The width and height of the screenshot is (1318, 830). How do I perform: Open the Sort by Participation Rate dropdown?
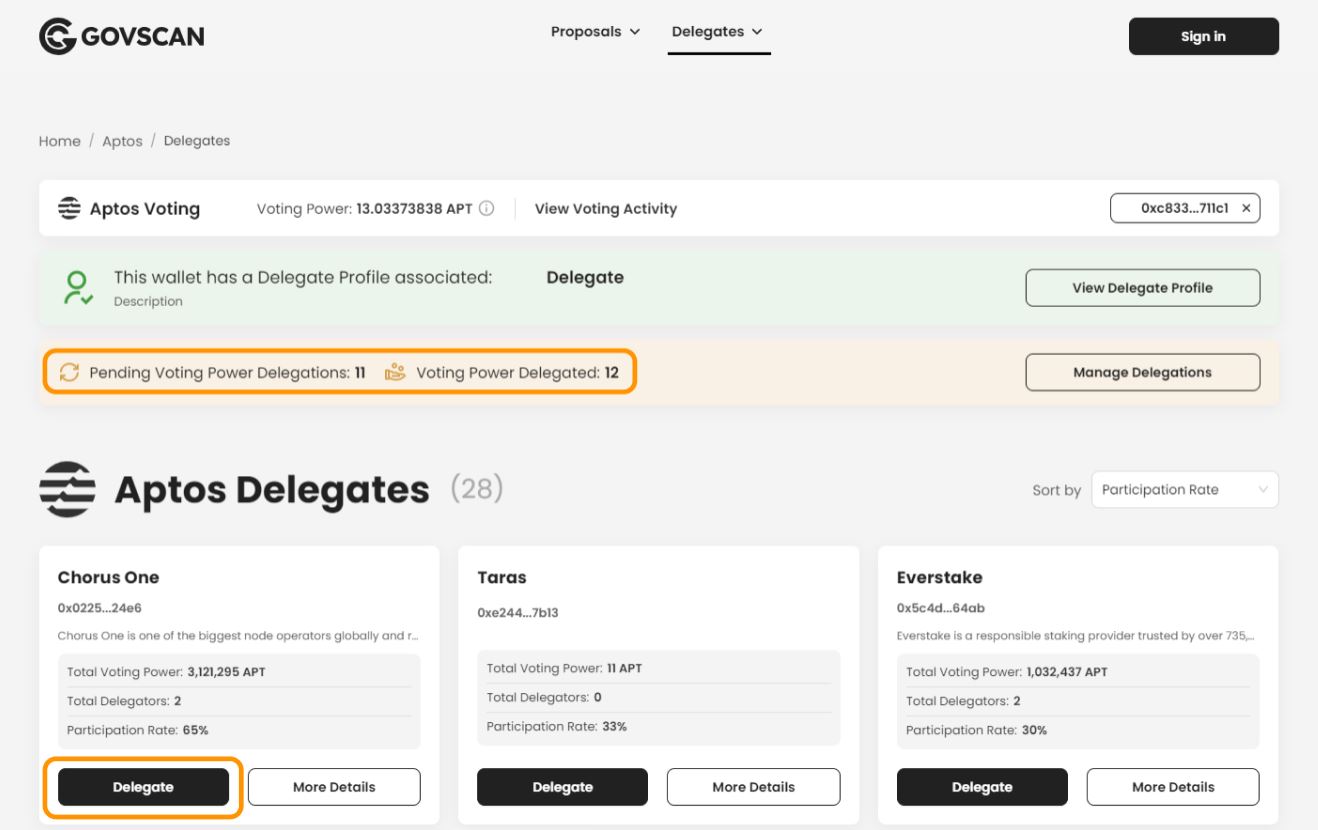pyautogui.click(x=1184, y=489)
